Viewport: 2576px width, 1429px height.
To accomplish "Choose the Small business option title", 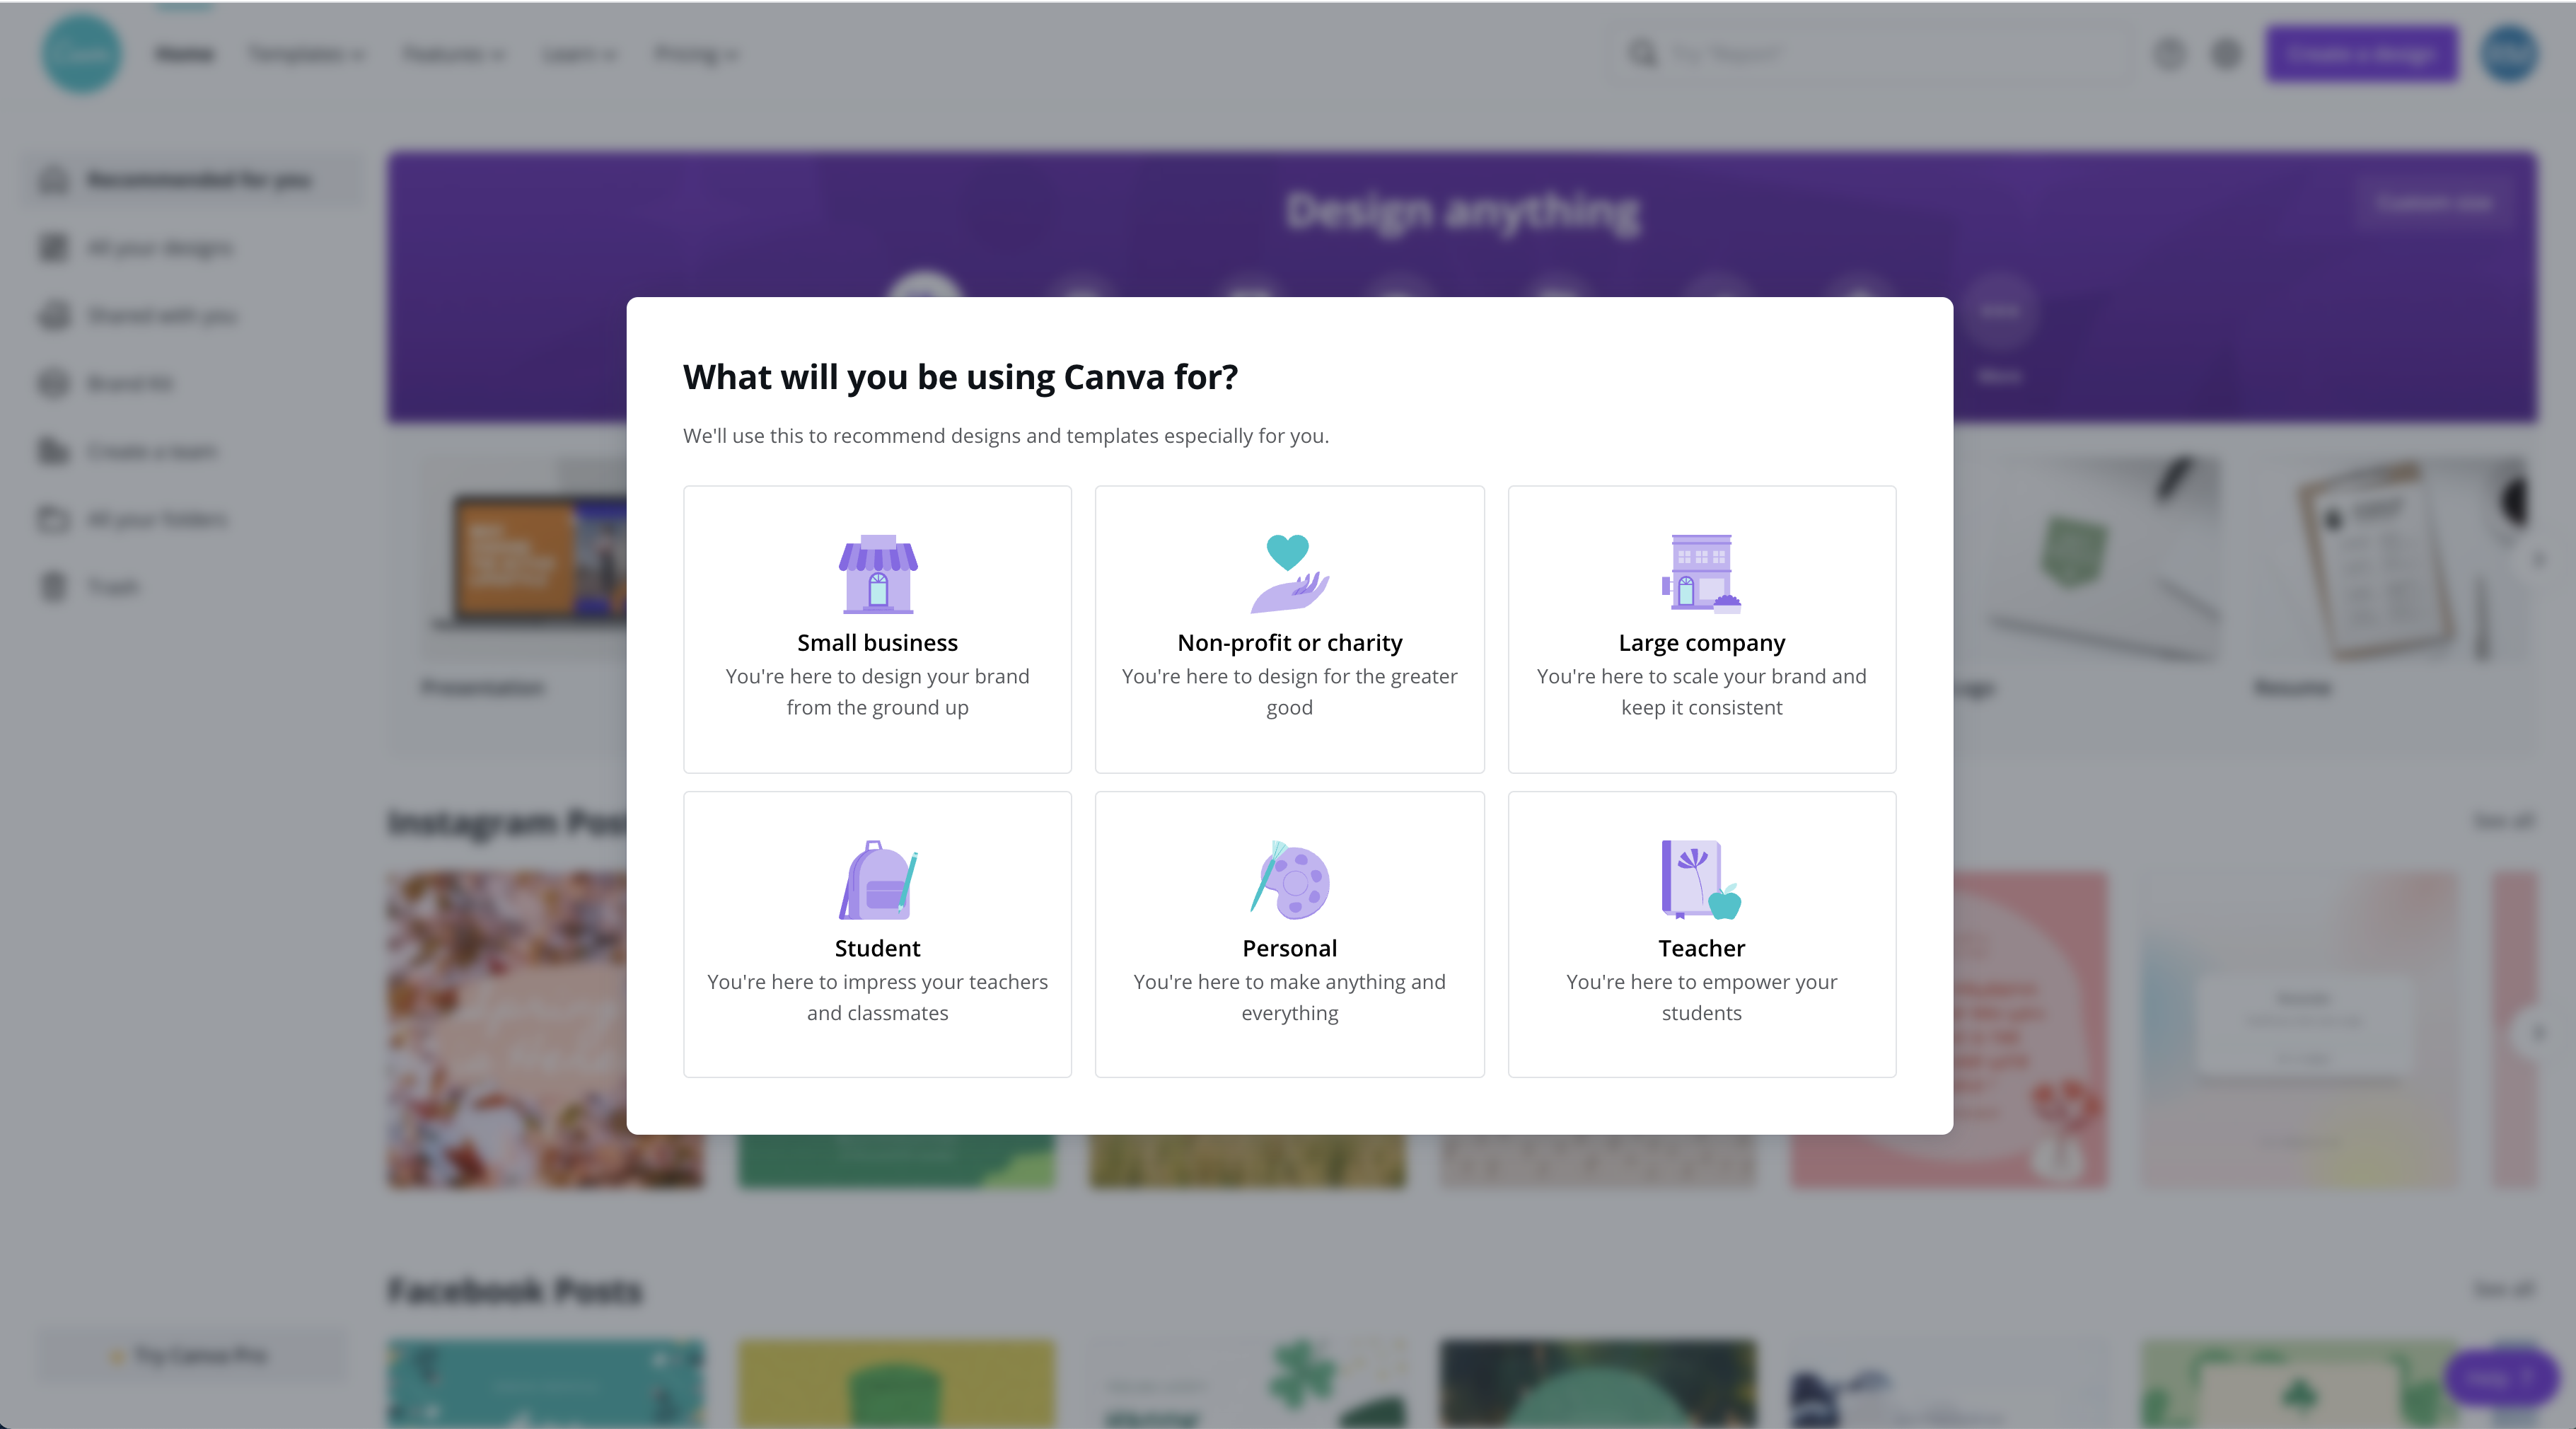I will (877, 642).
